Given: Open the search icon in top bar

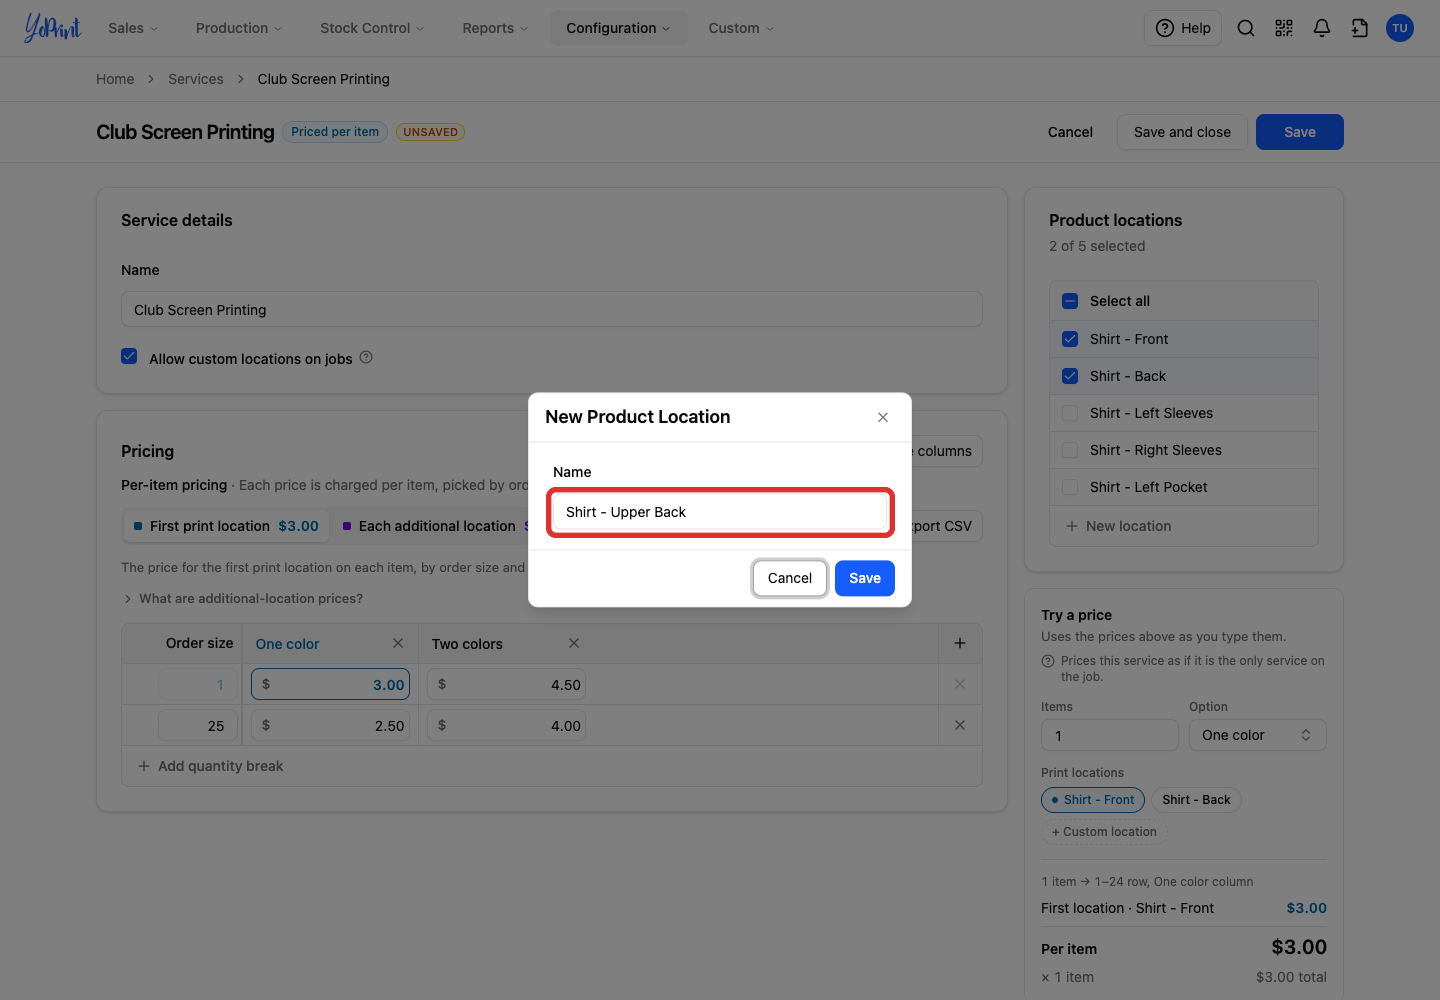Looking at the screenshot, I should (x=1246, y=28).
